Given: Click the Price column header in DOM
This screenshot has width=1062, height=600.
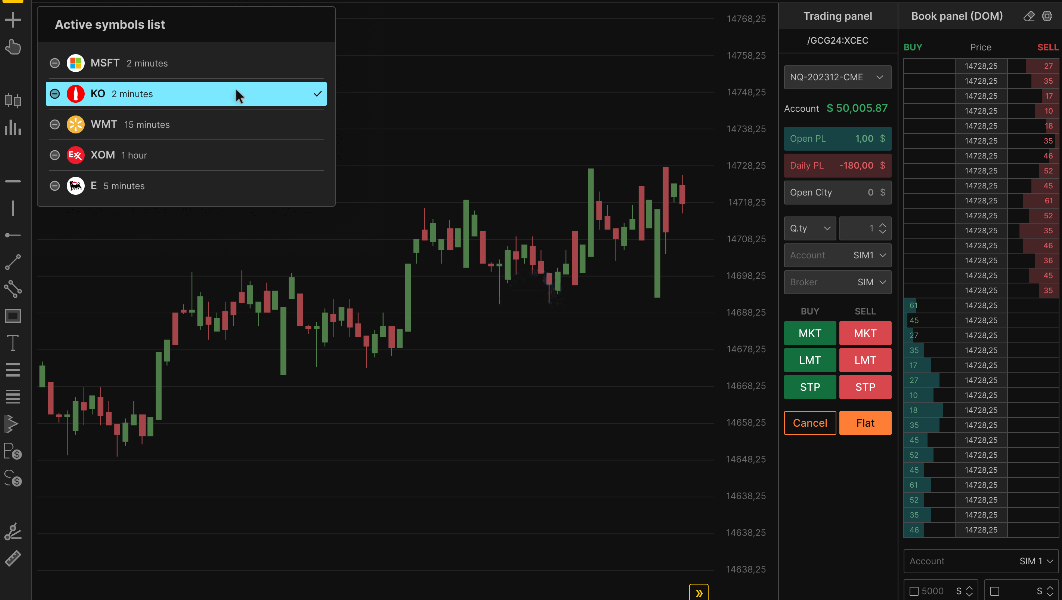Looking at the screenshot, I should 981,47.
